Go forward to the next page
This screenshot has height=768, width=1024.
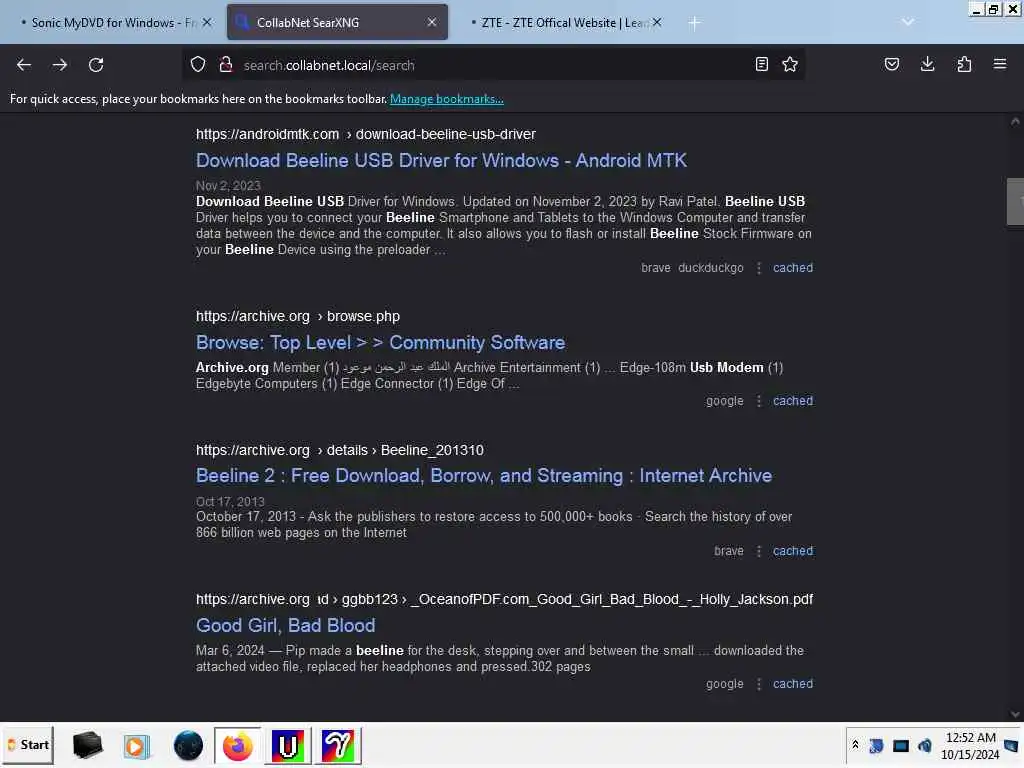coord(59,65)
